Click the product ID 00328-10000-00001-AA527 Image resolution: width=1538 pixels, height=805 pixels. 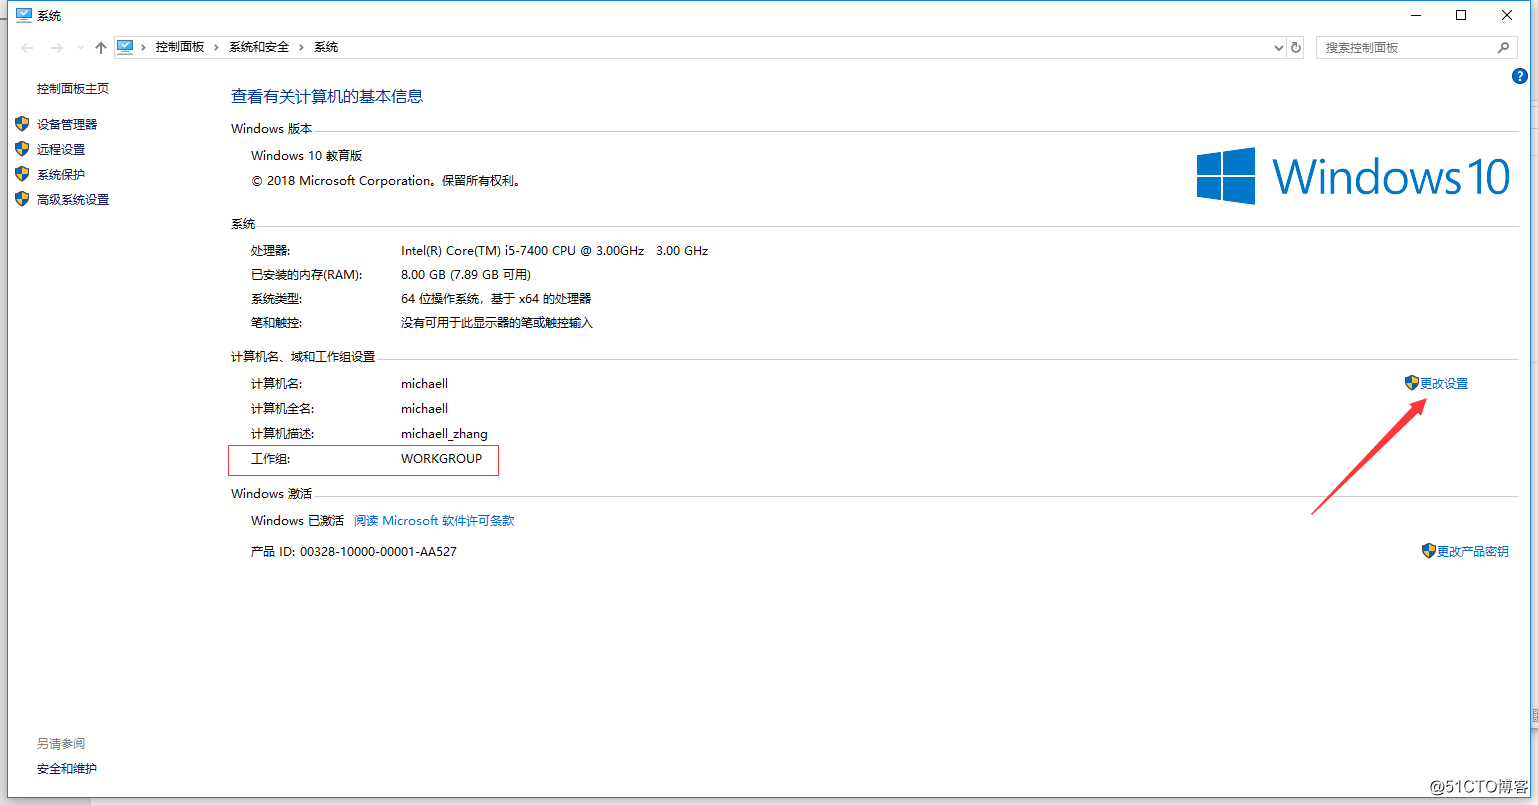click(378, 552)
